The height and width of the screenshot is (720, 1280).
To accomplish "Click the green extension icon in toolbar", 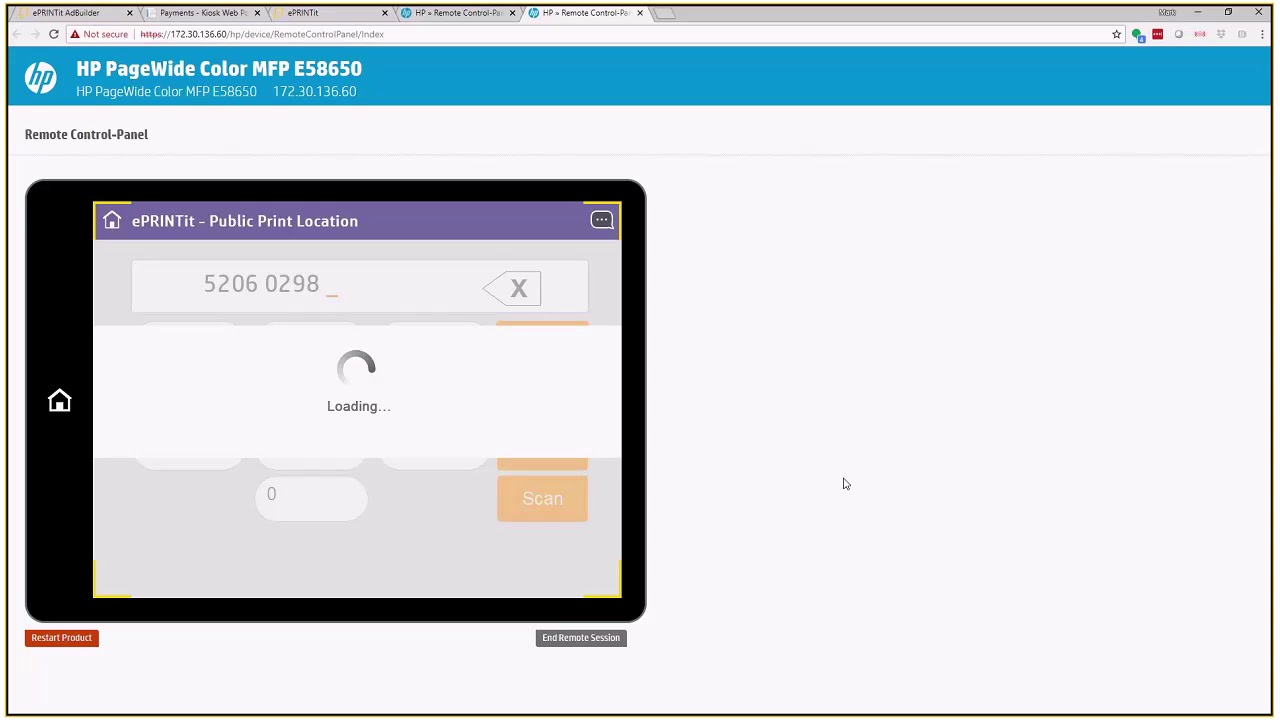I will [1138, 34].
